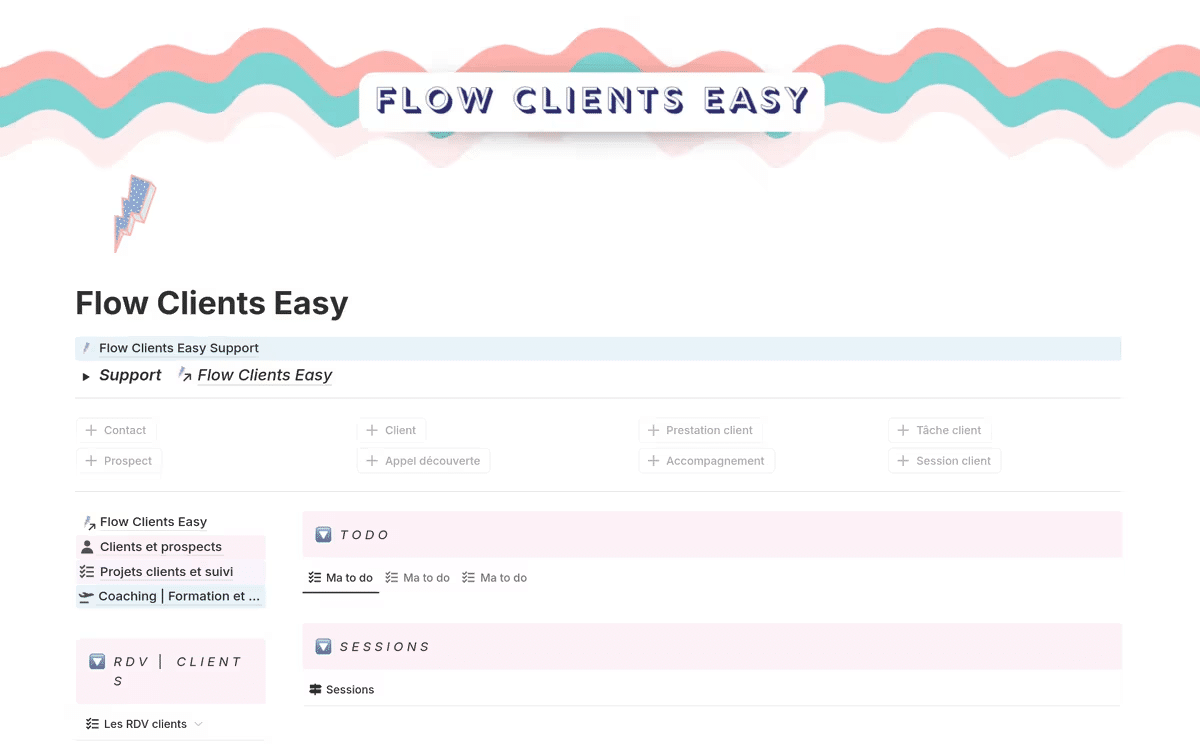
Task: Click the lightning bolt page icon
Action: pyautogui.click(x=135, y=213)
